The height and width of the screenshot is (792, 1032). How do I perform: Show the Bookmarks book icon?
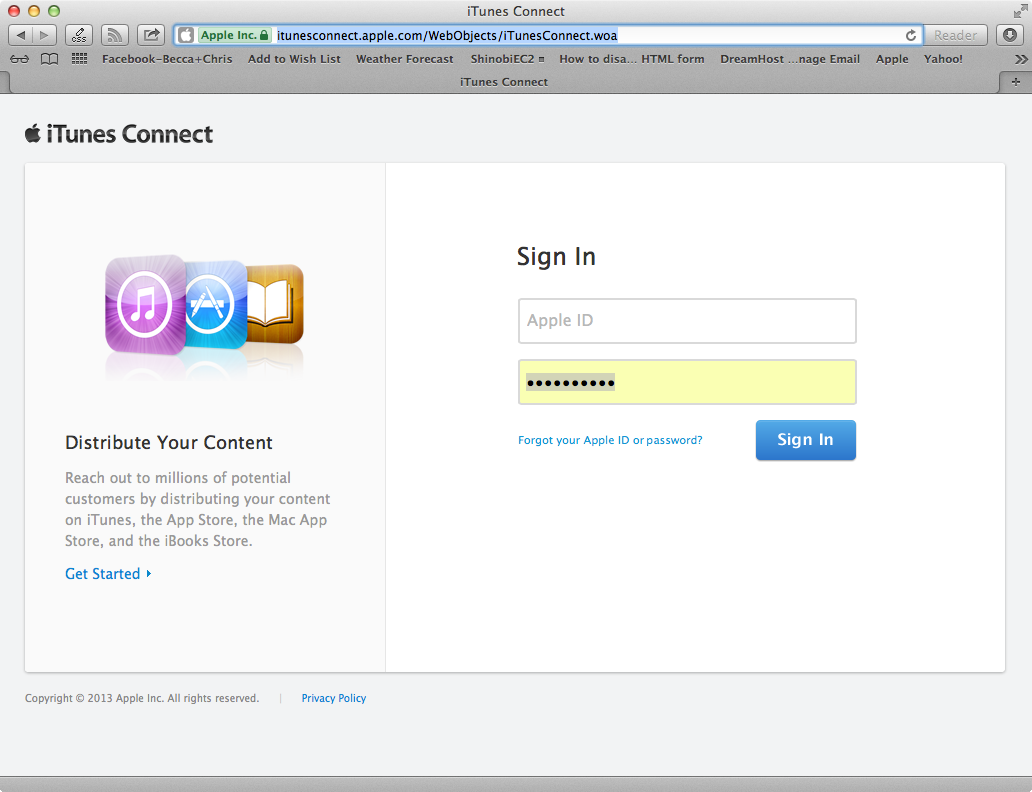pyautogui.click(x=49, y=59)
